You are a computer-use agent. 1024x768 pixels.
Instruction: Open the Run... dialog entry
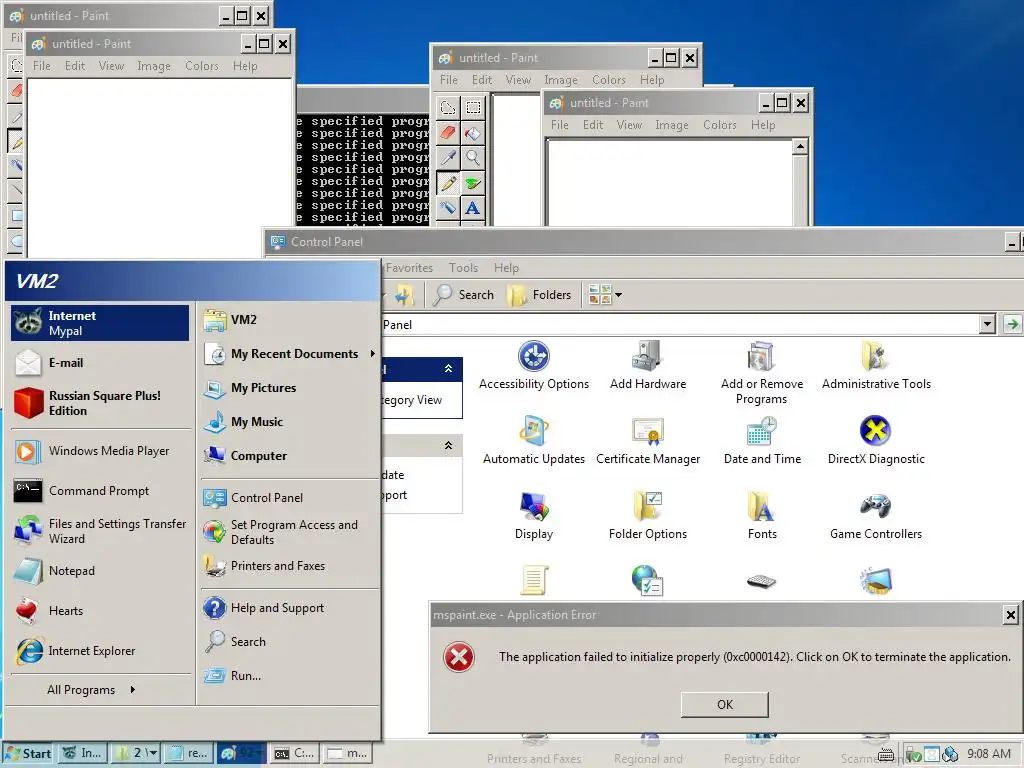click(x=289, y=675)
